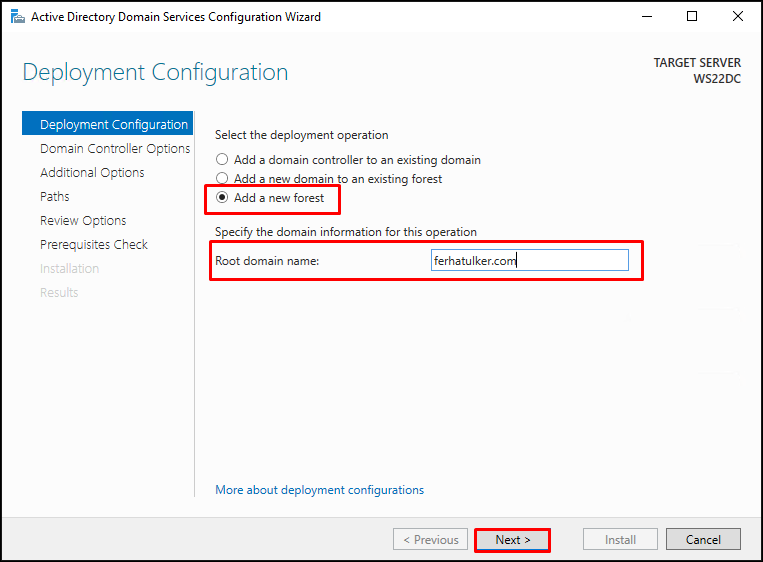The height and width of the screenshot is (562, 763).
Task: Click the Root domain name text field
Action: [x=529, y=260]
